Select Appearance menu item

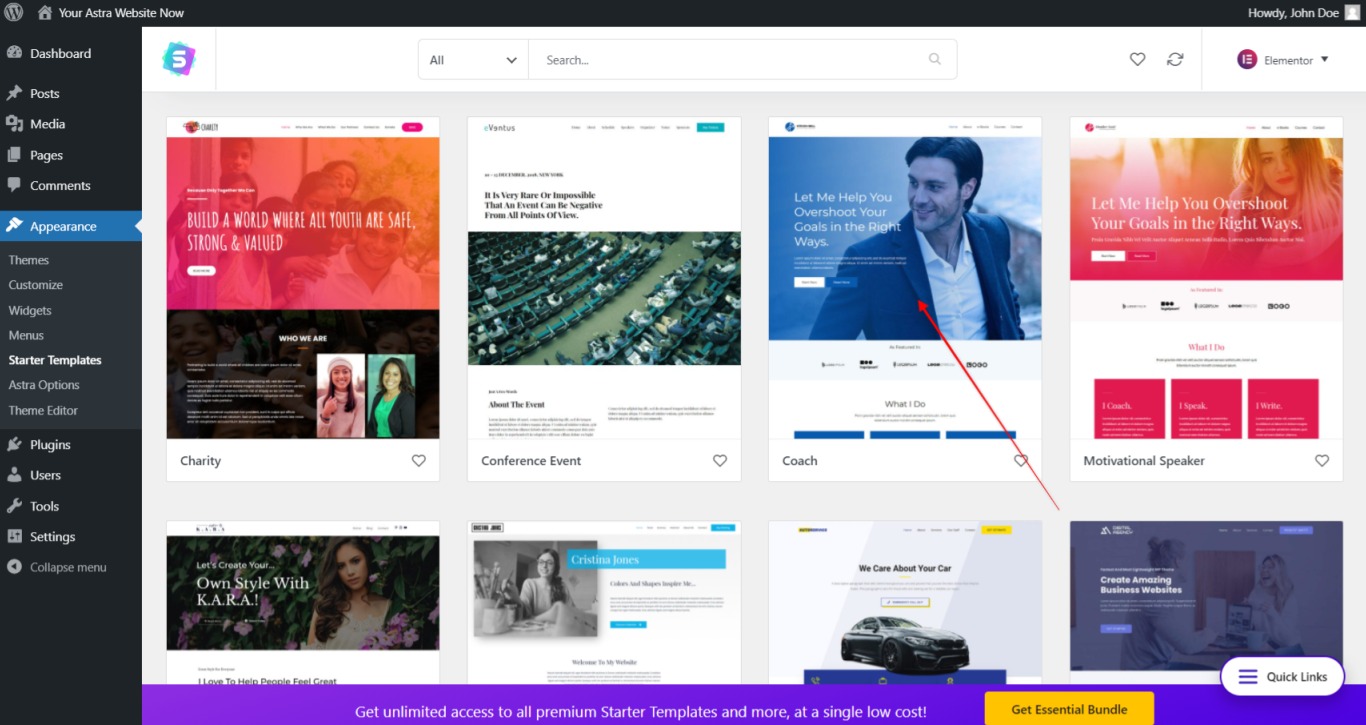tap(71, 226)
